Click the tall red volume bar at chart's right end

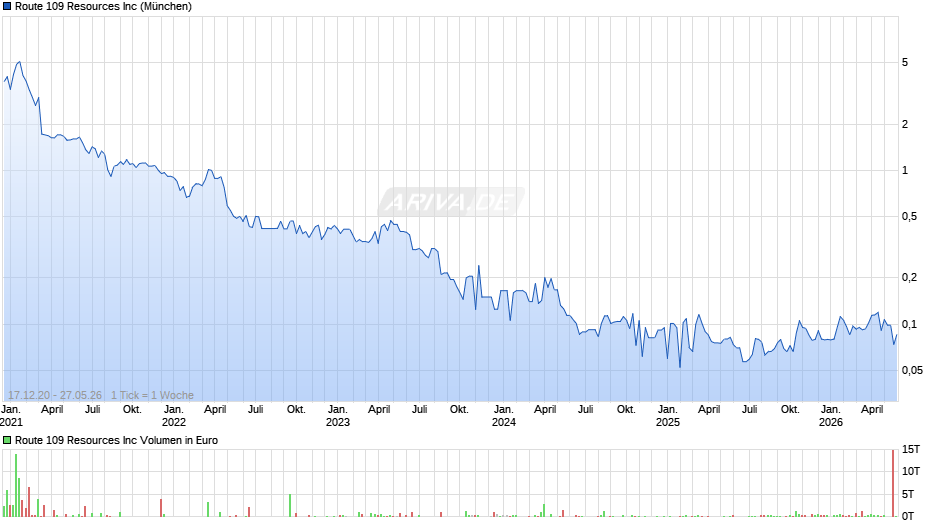click(893, 483)
